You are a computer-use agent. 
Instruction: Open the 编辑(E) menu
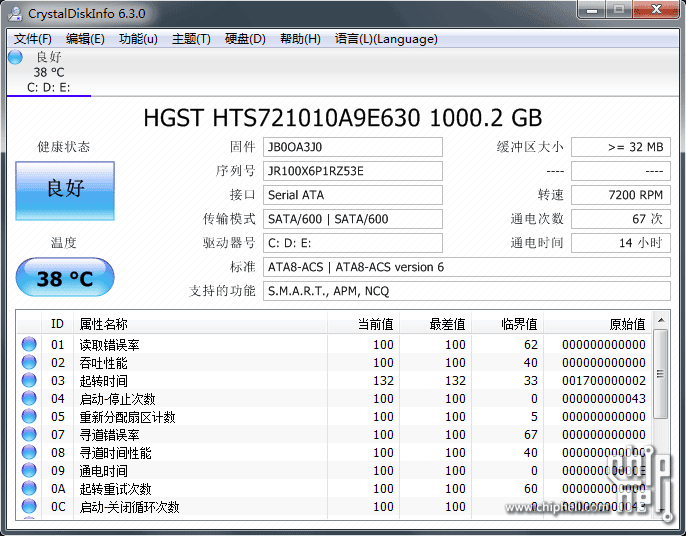click(85, 39)
